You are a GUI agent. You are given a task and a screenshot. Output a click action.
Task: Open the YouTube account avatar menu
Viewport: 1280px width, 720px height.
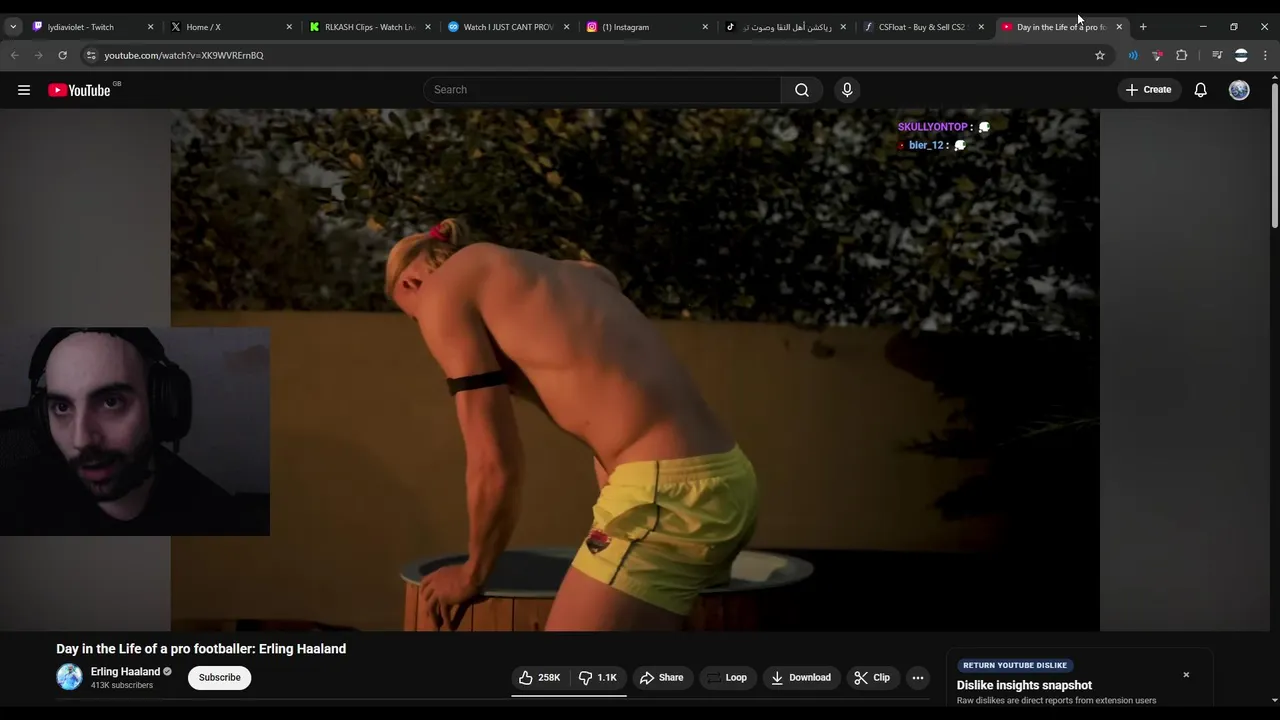(1239, 90)
